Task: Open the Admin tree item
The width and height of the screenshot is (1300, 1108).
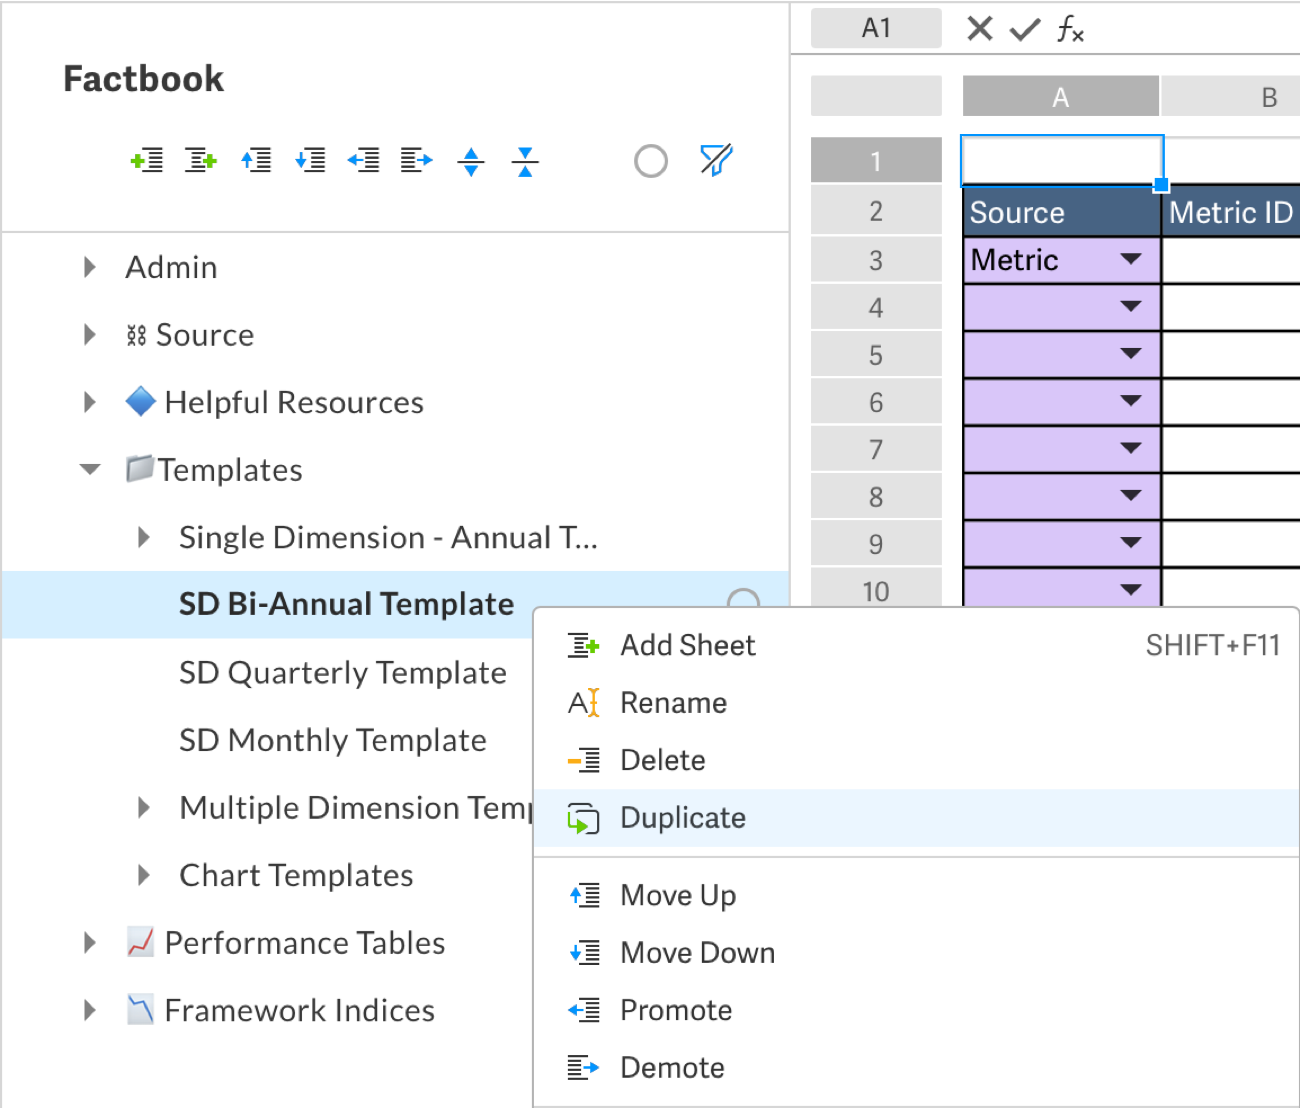Action: pos(171,267)
